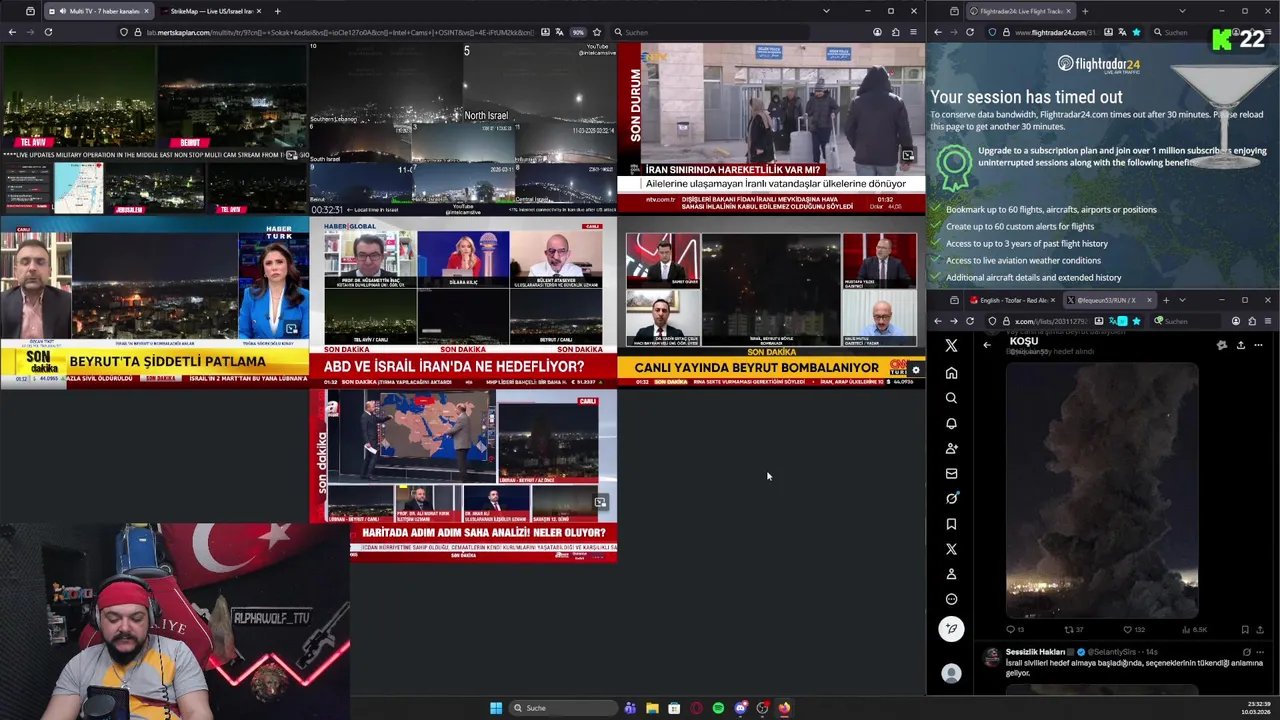The image size is (1280, 720).
Task: Open Opera browser icon in taskbar
Action: click(x=696, y=708)
